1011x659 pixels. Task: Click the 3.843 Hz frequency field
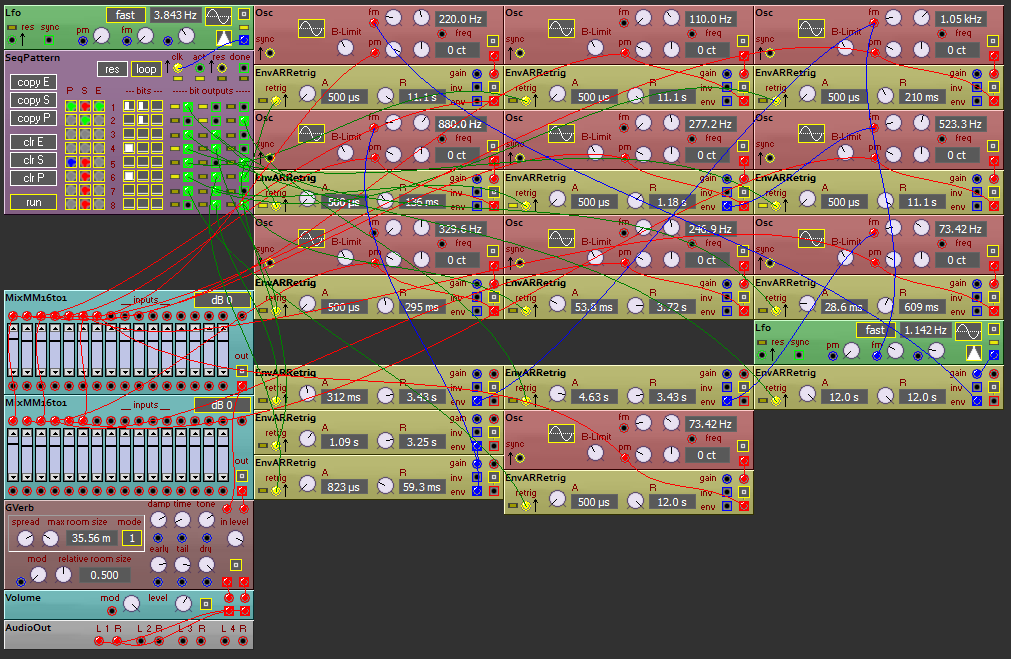pyautogui.click(x=175, y=15)
